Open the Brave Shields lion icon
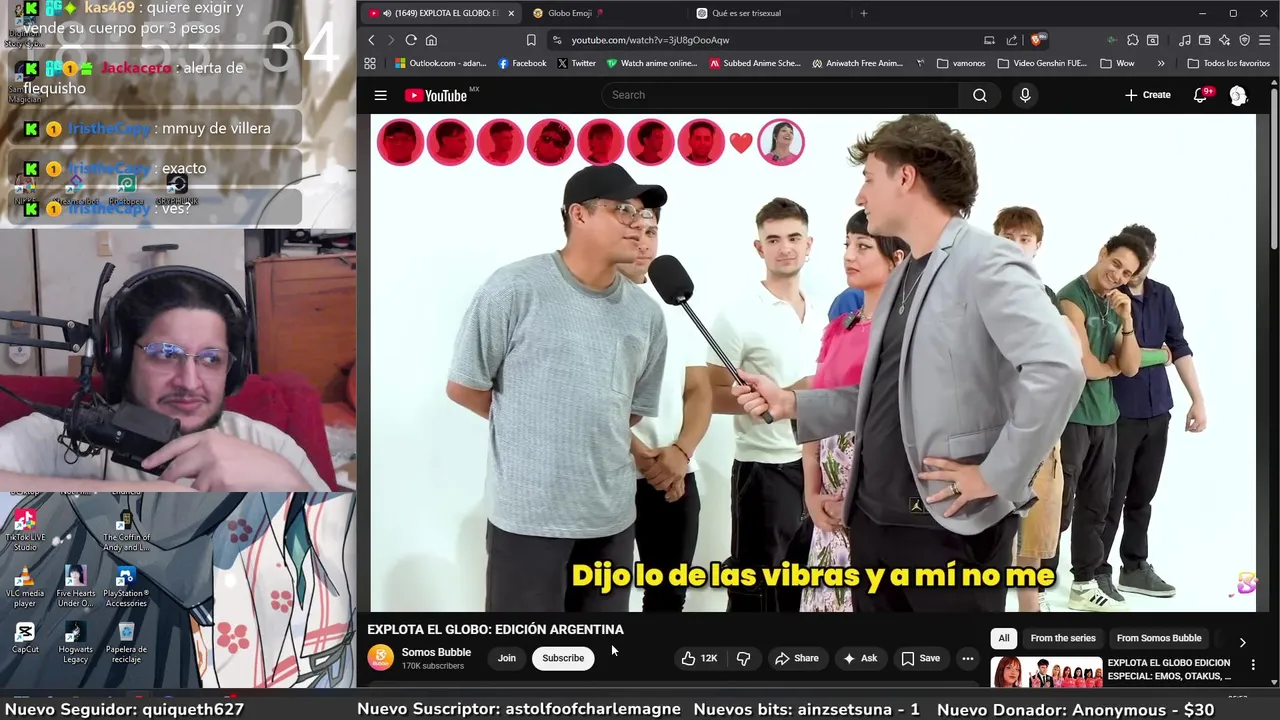 tap(1037, 40)
